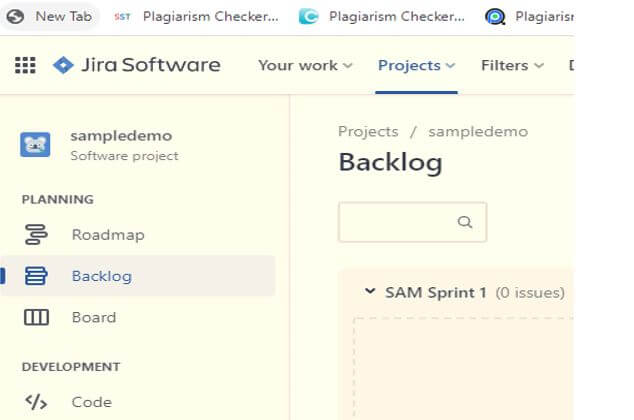Collapse the SAM Sprint 1 section
Screen dimensions: 634x420
pos(369,292)
